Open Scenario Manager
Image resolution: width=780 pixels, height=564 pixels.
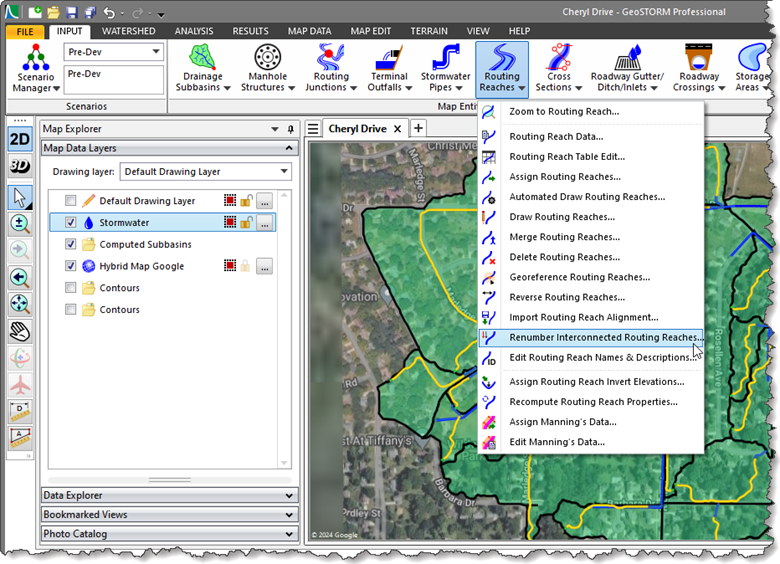[x=35, y=68]
